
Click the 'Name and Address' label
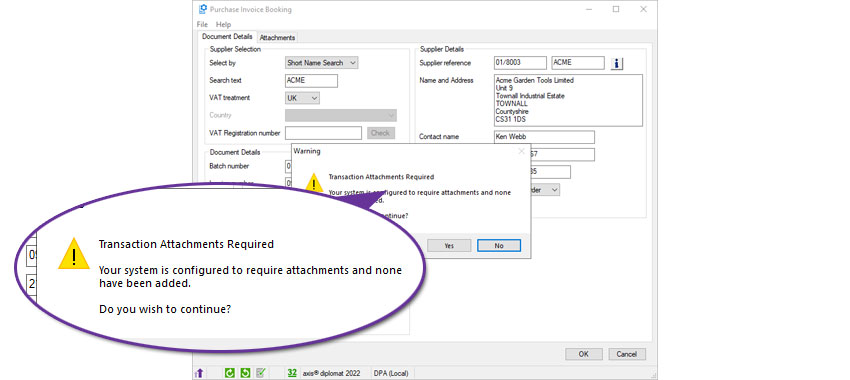[446, 80]
